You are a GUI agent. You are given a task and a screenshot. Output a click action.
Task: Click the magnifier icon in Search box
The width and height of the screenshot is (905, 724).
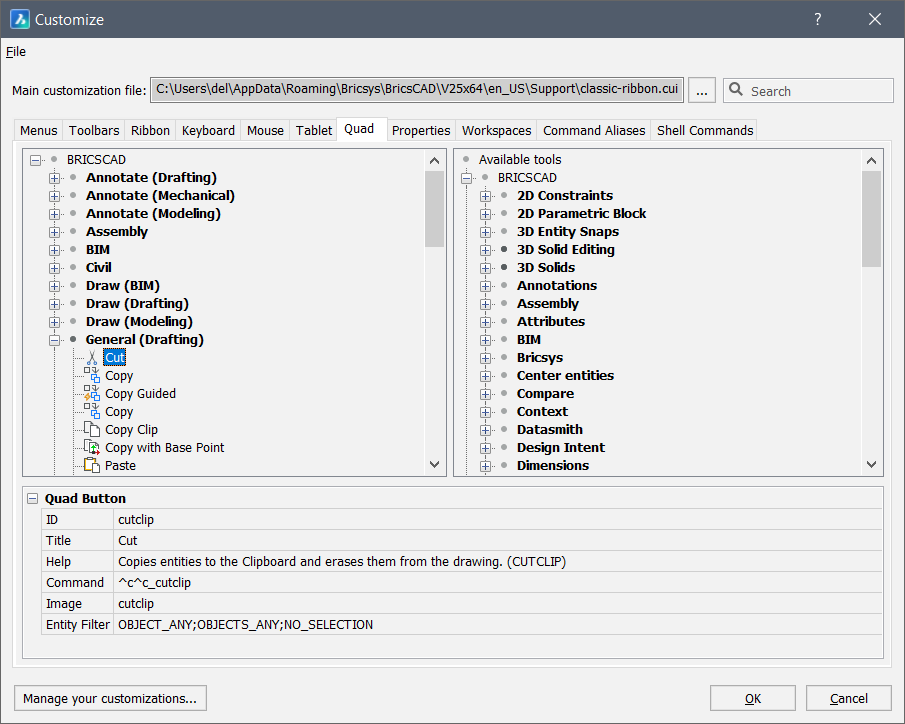[x=737, y=91]
